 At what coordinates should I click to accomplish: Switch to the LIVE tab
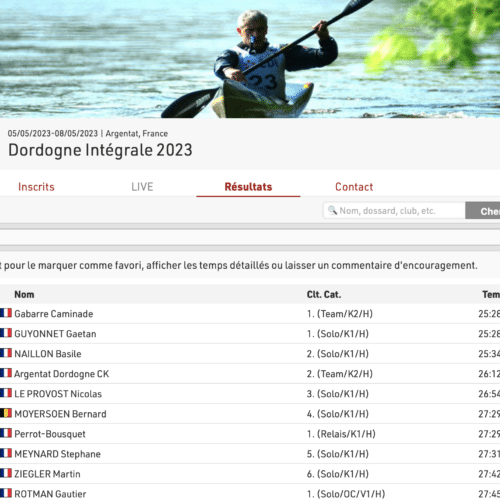coord(142,187)
